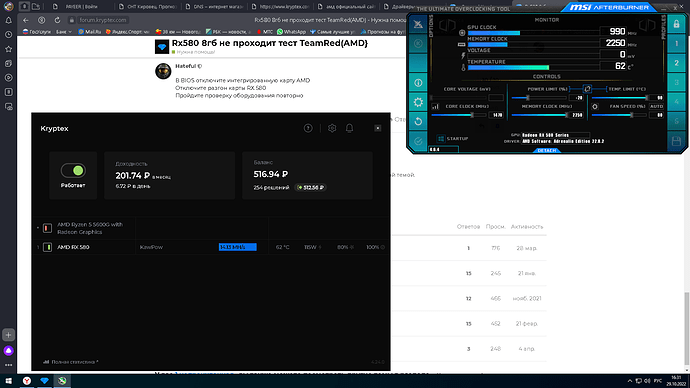Adjust Core Clock slider handle
This screenshot has height=388, width=690.
coord(472,115)
